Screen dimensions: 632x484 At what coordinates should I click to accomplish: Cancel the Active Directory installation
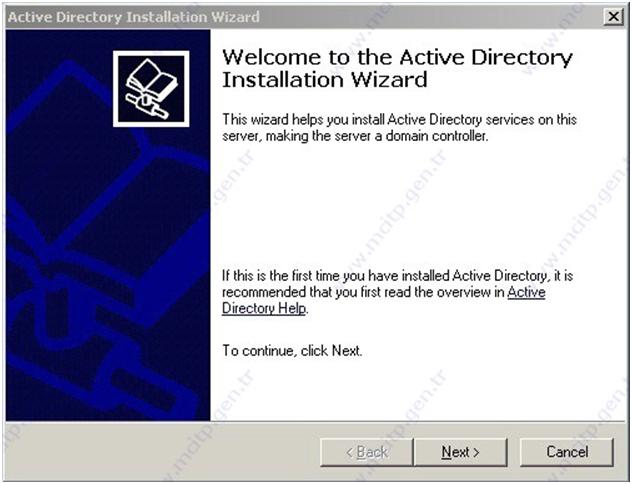coord(567,452)
